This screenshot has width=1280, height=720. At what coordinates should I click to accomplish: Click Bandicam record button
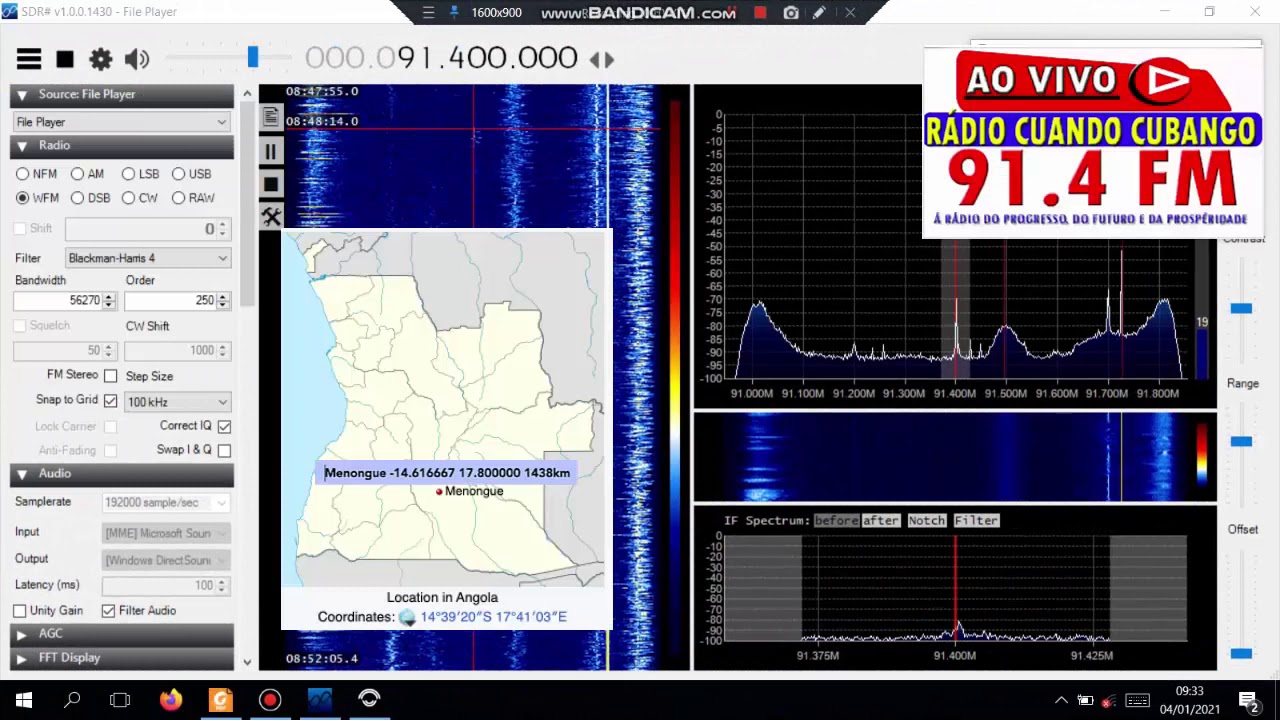760,13
